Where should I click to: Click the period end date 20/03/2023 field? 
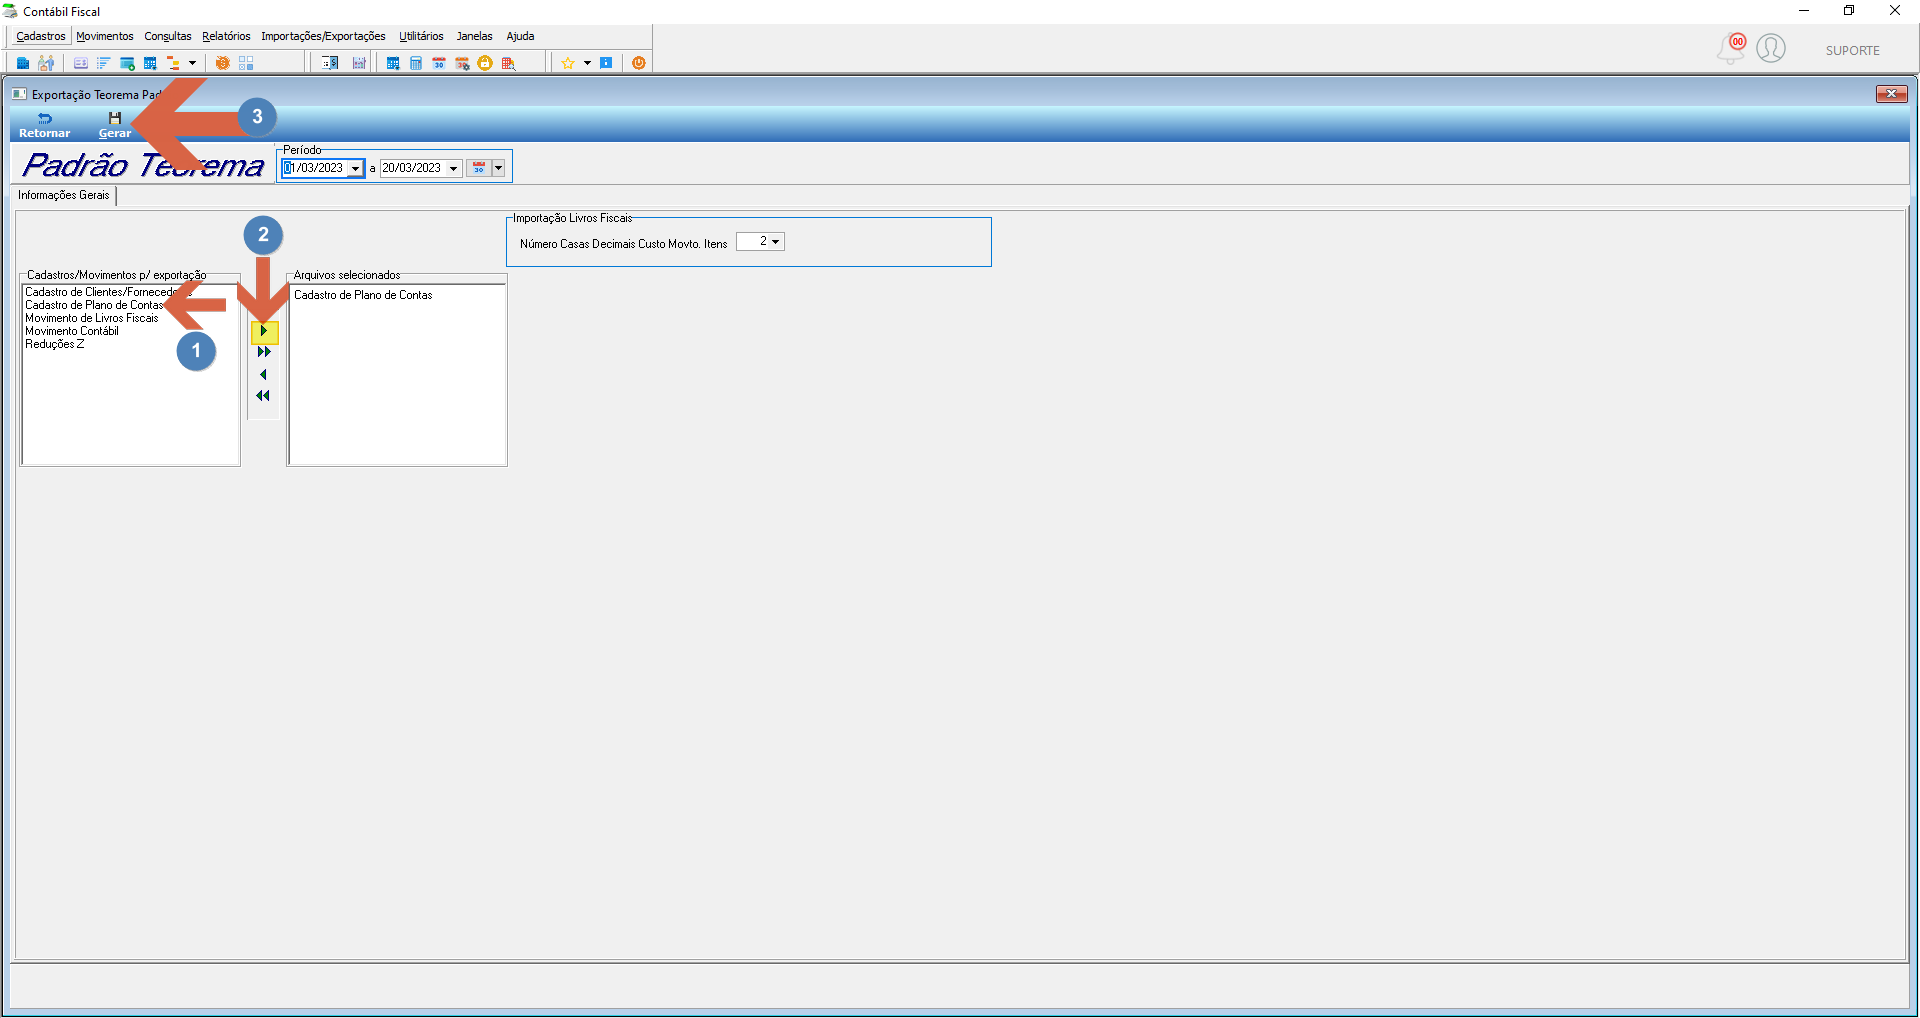coord(412,168)
